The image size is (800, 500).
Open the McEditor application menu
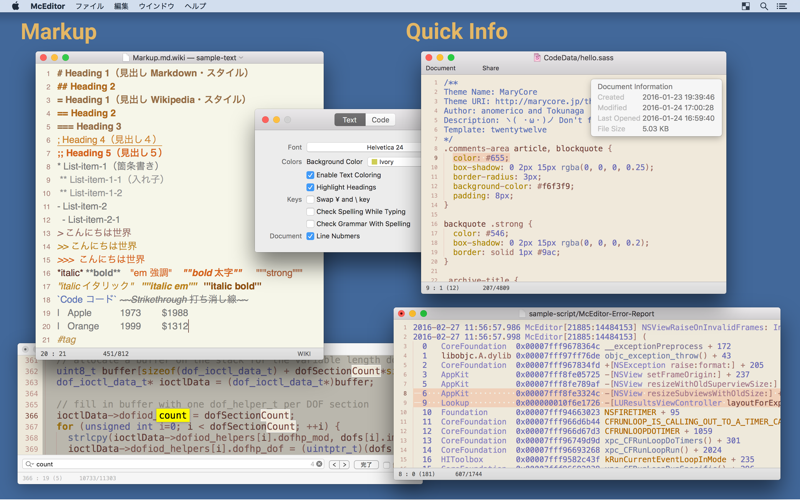click(x=47, y=6)
